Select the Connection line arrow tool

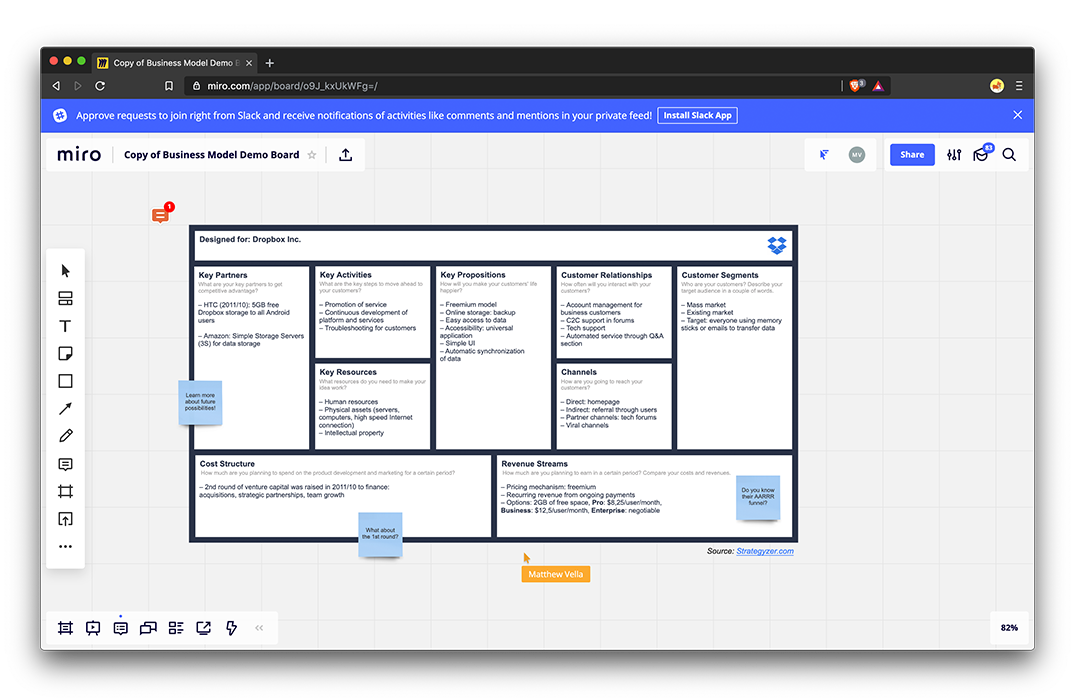coord(66,408)
